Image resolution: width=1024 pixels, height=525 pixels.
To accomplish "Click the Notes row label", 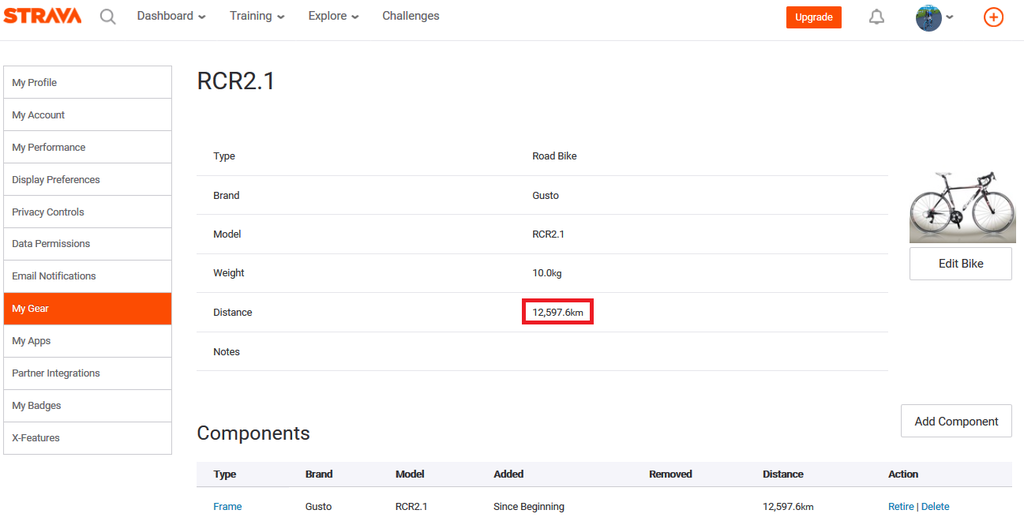I will [227, 352].
